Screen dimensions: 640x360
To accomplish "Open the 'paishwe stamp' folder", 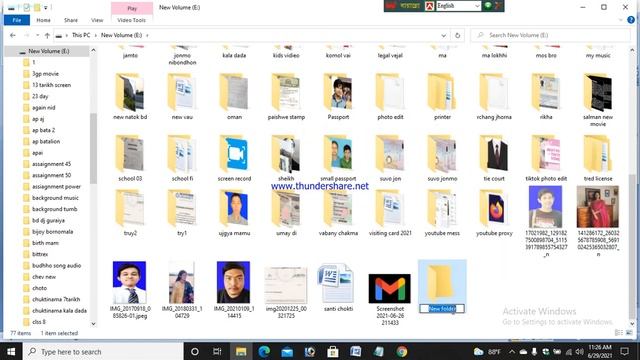I will 286,97.
